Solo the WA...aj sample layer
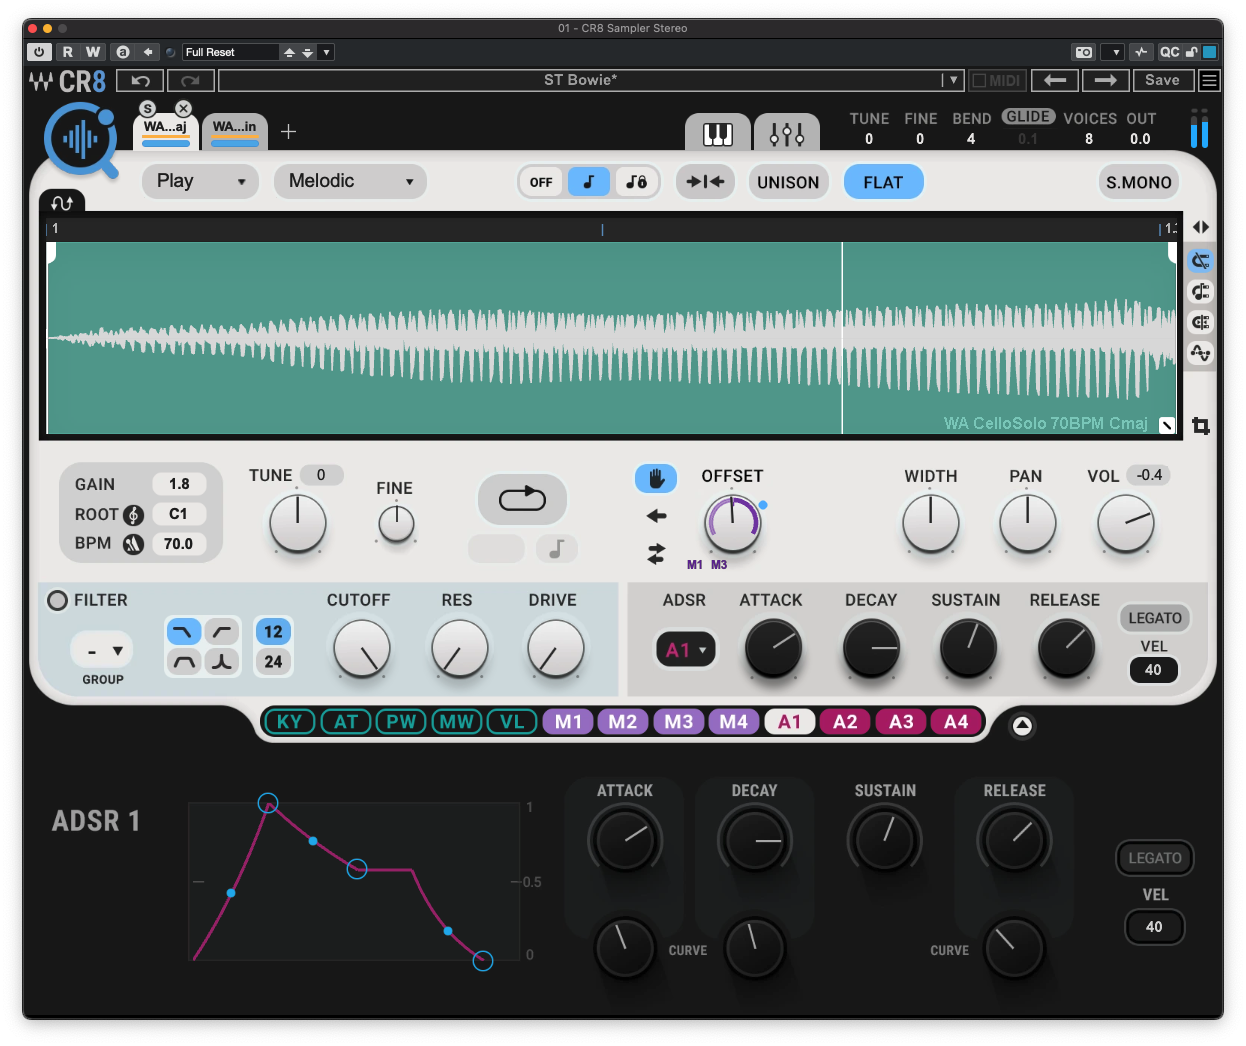The image size is (1246, 1046). point(147,108)
